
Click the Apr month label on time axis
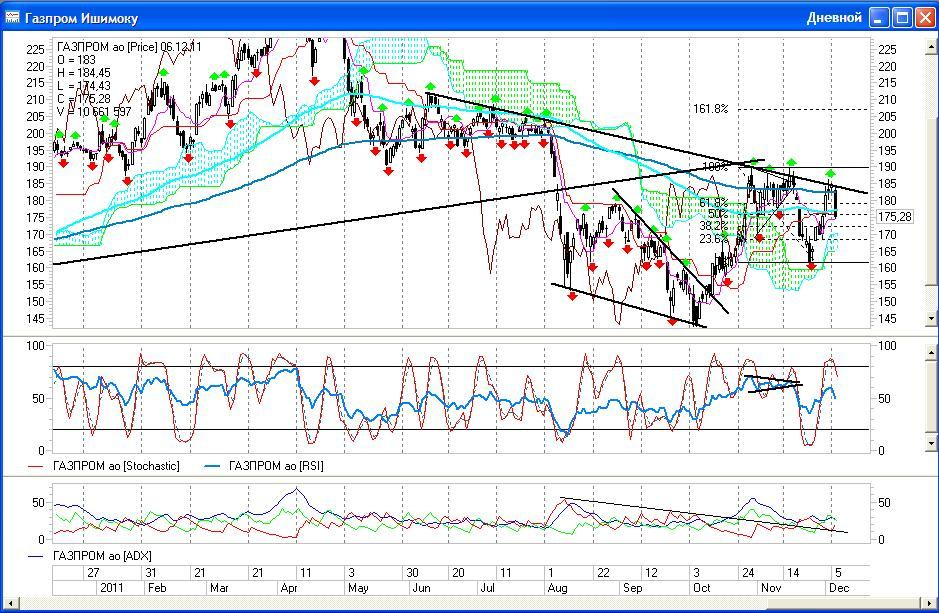tap(289, 588)
